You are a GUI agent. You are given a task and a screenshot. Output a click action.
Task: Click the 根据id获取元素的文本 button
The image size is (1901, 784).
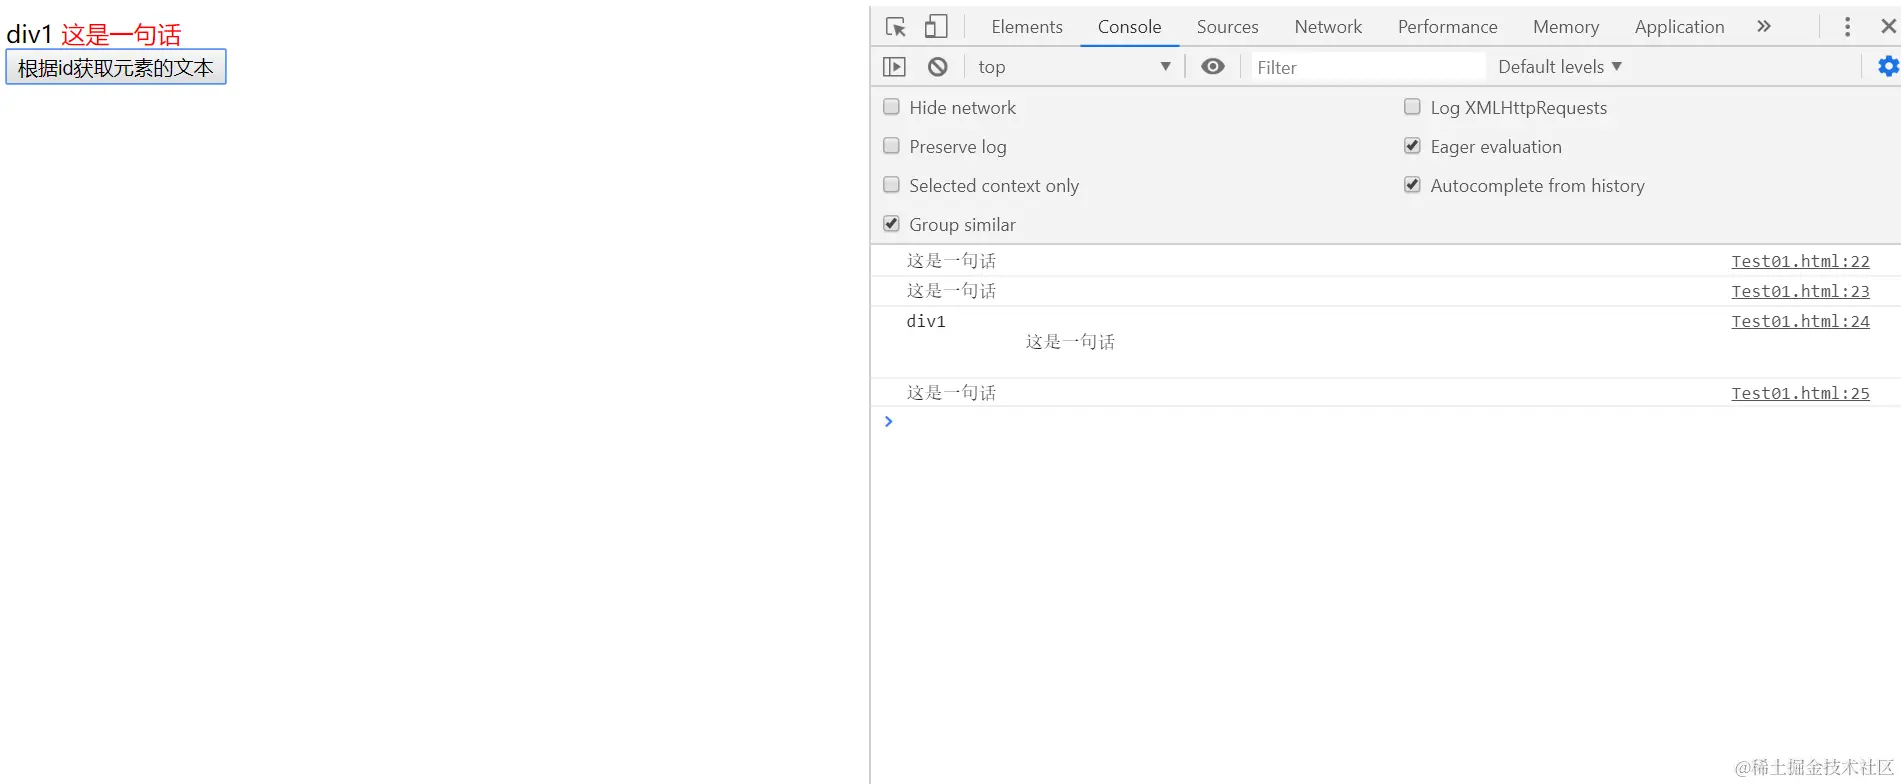coord(116,67)
